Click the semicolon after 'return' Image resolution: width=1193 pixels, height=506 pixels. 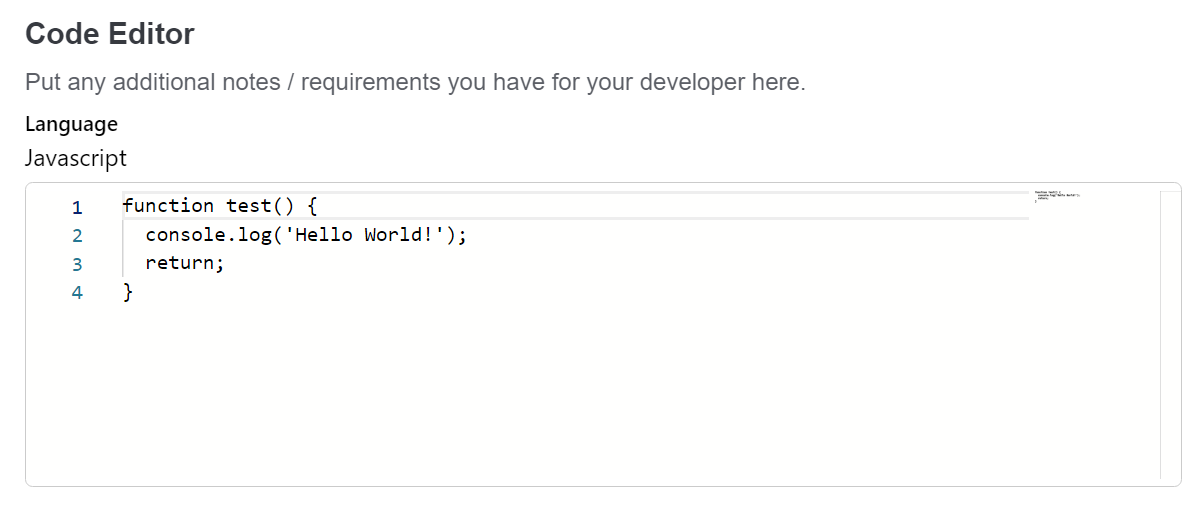220,265
